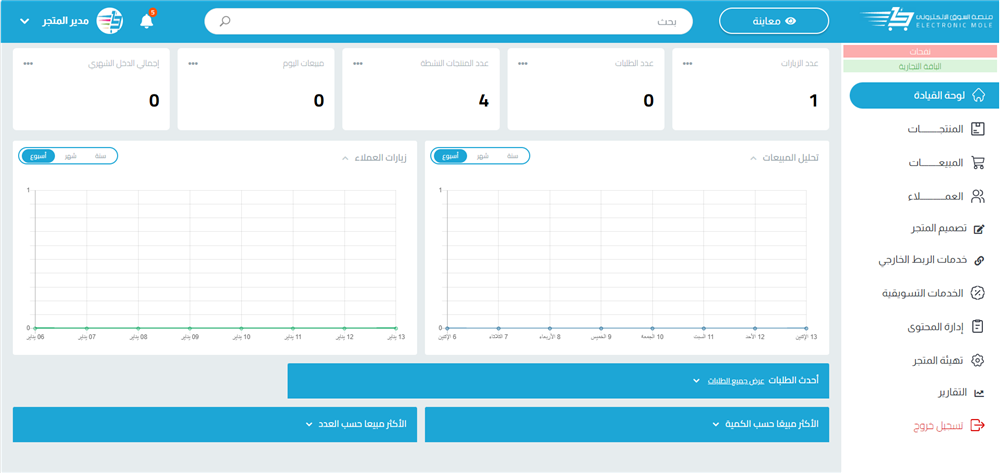This screenshot has width=1000, height=473.
Task: Open العملاء in the sidebar
Action: 936,196
